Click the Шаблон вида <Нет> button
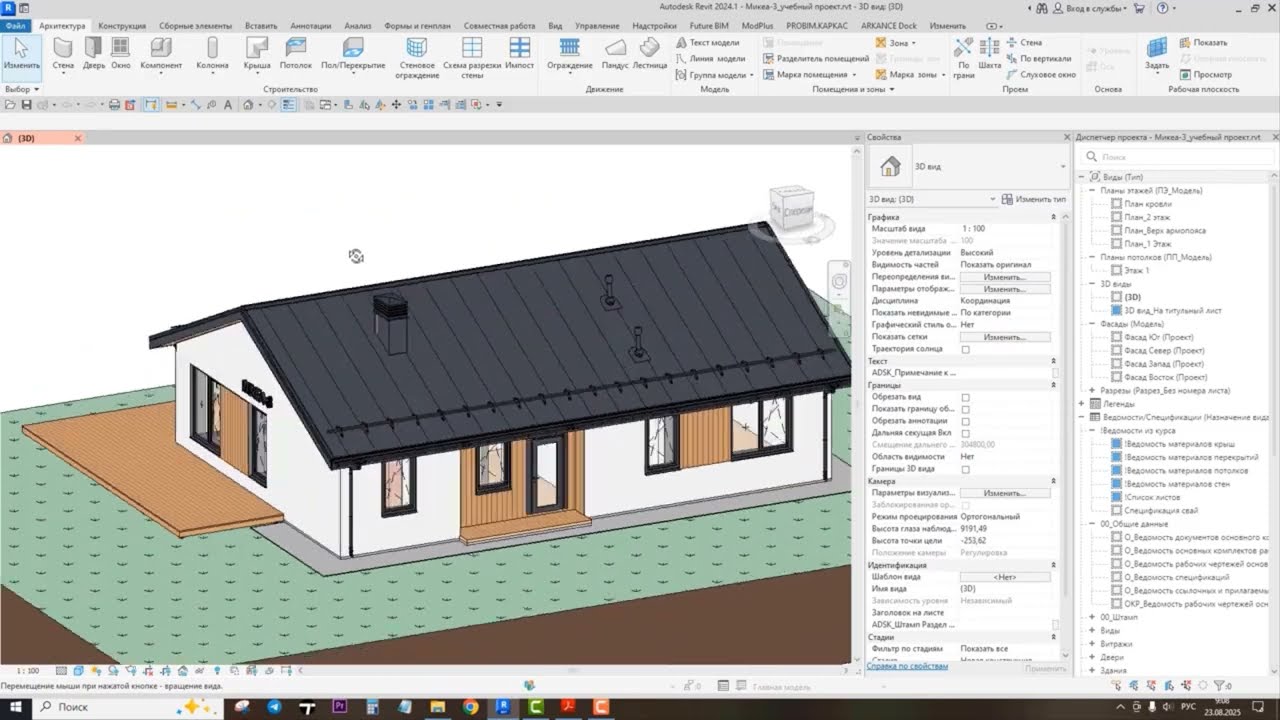 [x=1005, y=577]
